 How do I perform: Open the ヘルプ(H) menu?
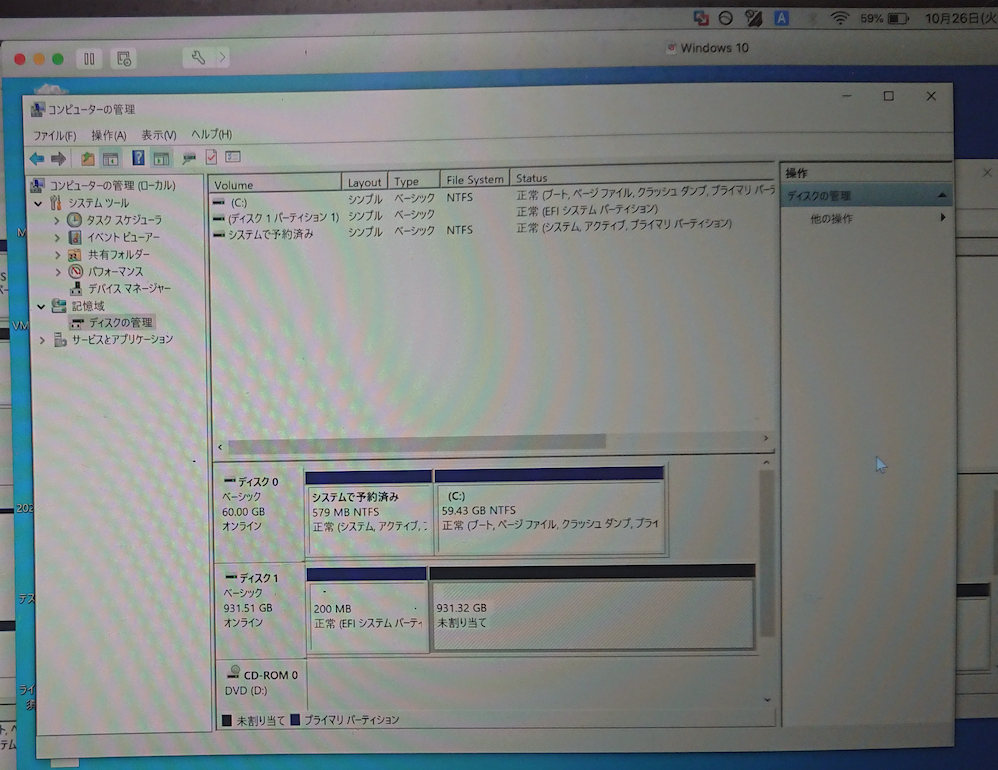click(x=212, y=134)
